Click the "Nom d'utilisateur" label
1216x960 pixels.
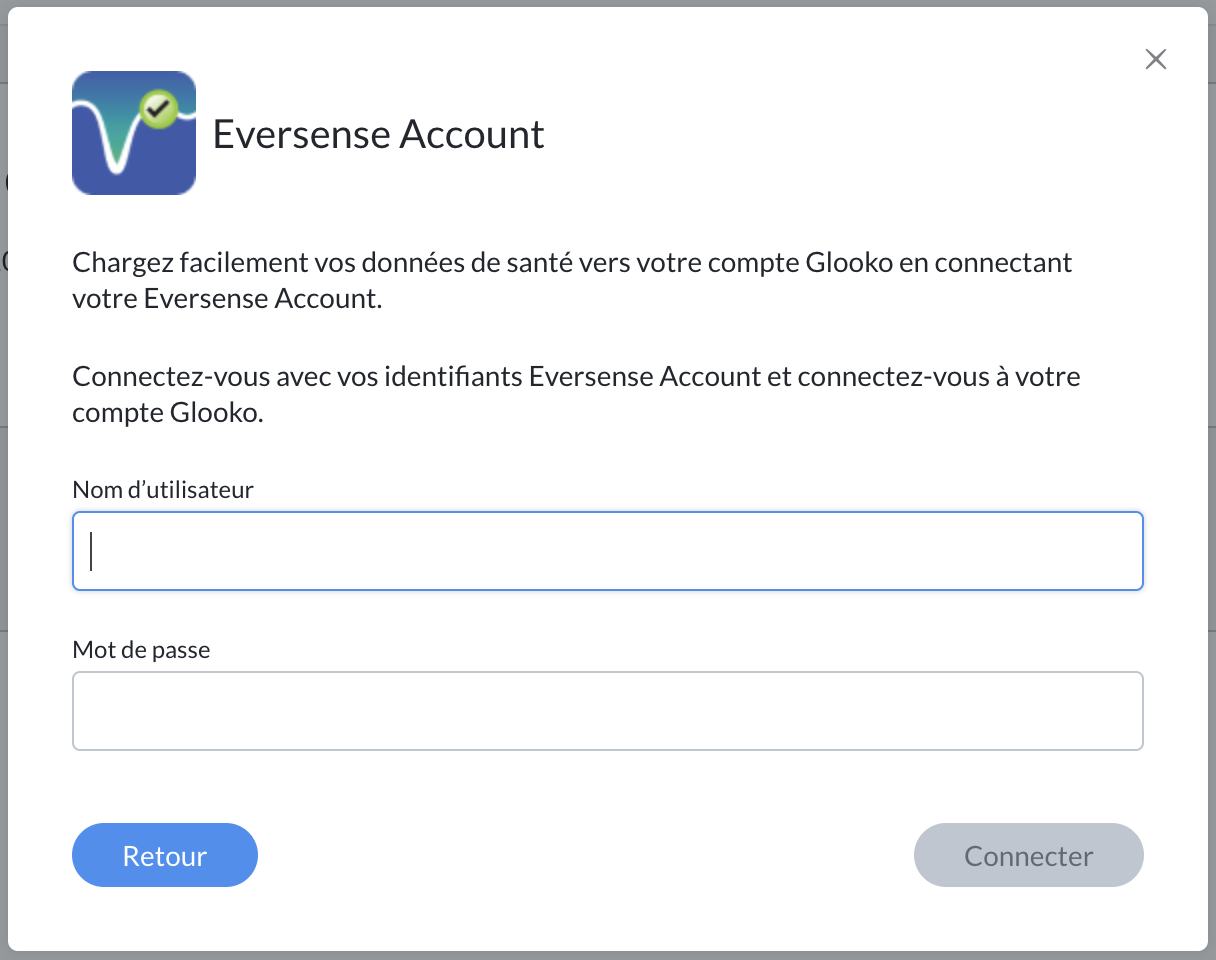coord(163,489)
